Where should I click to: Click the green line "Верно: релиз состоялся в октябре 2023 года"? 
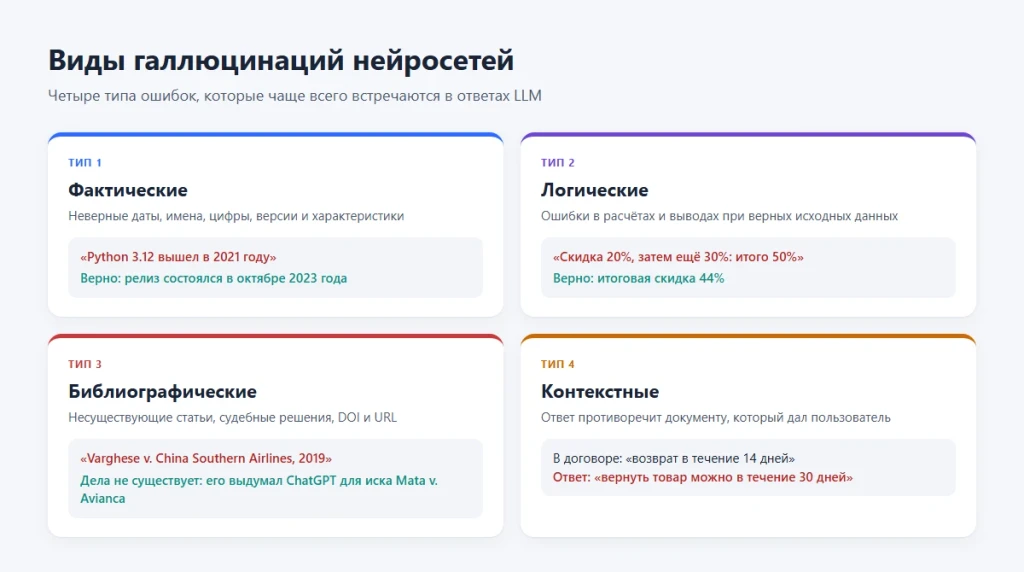point(214,278)
